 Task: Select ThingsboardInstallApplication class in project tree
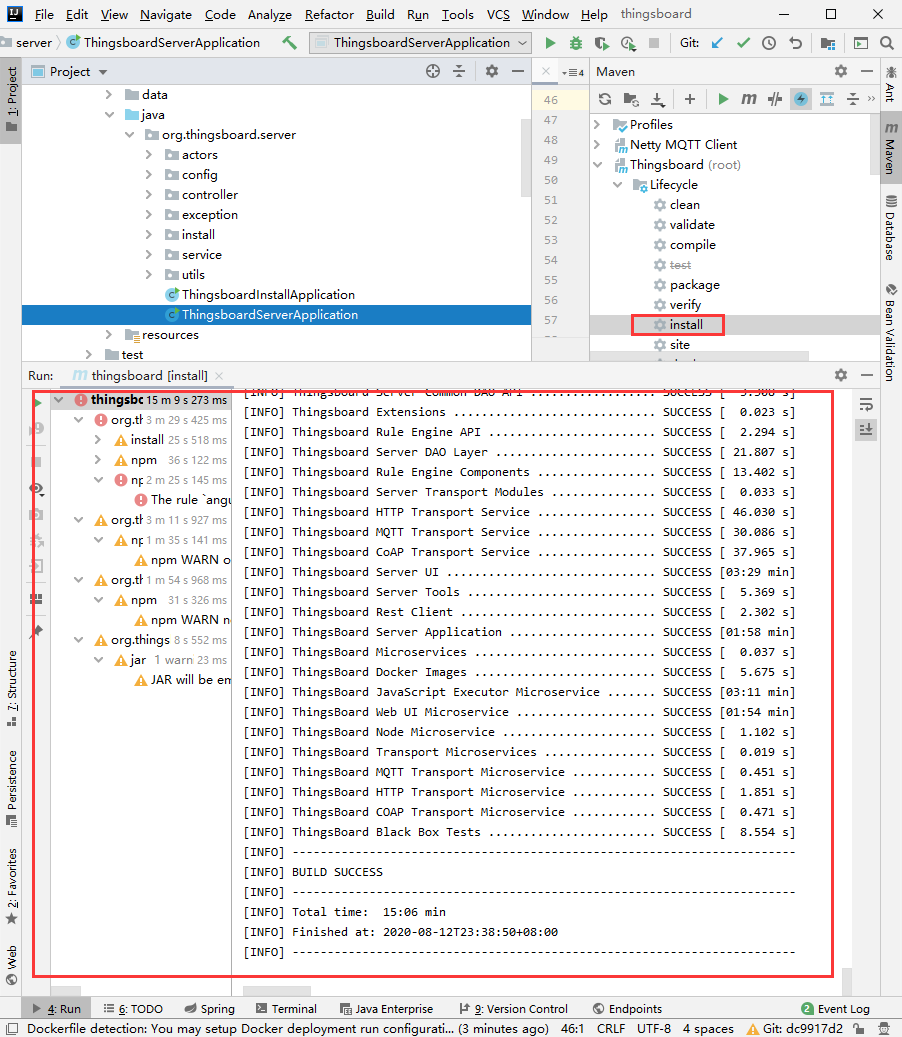[267, 295]
